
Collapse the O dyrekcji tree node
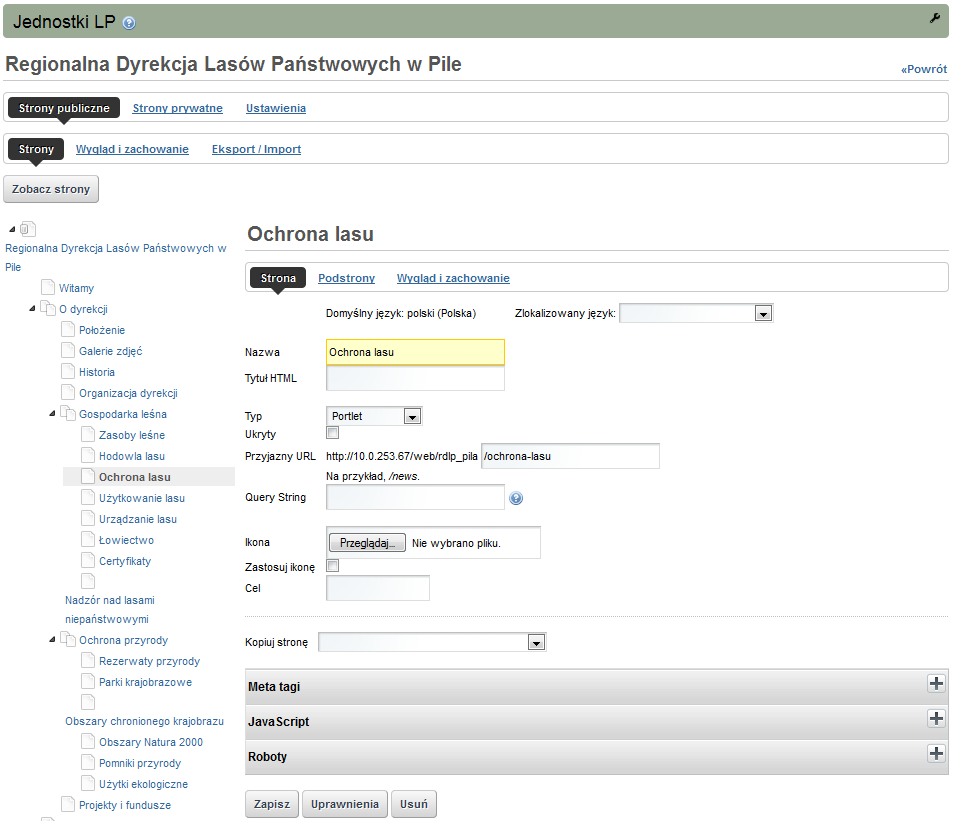(x=32, y=309)
